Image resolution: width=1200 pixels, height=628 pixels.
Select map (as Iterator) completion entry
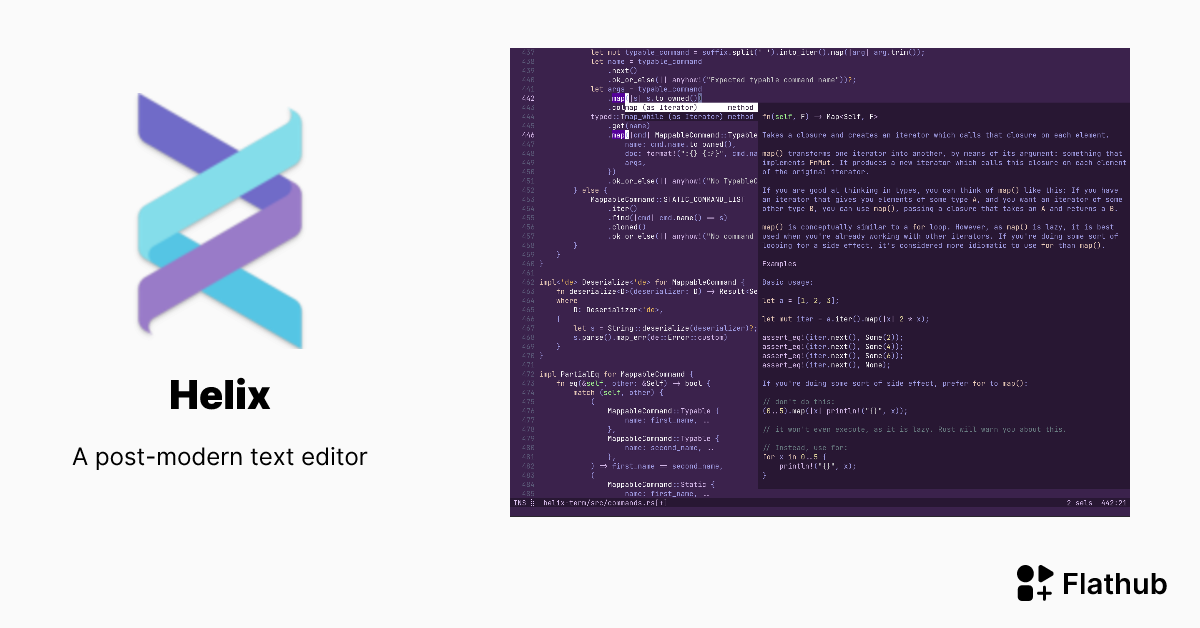tap(660, 107)
